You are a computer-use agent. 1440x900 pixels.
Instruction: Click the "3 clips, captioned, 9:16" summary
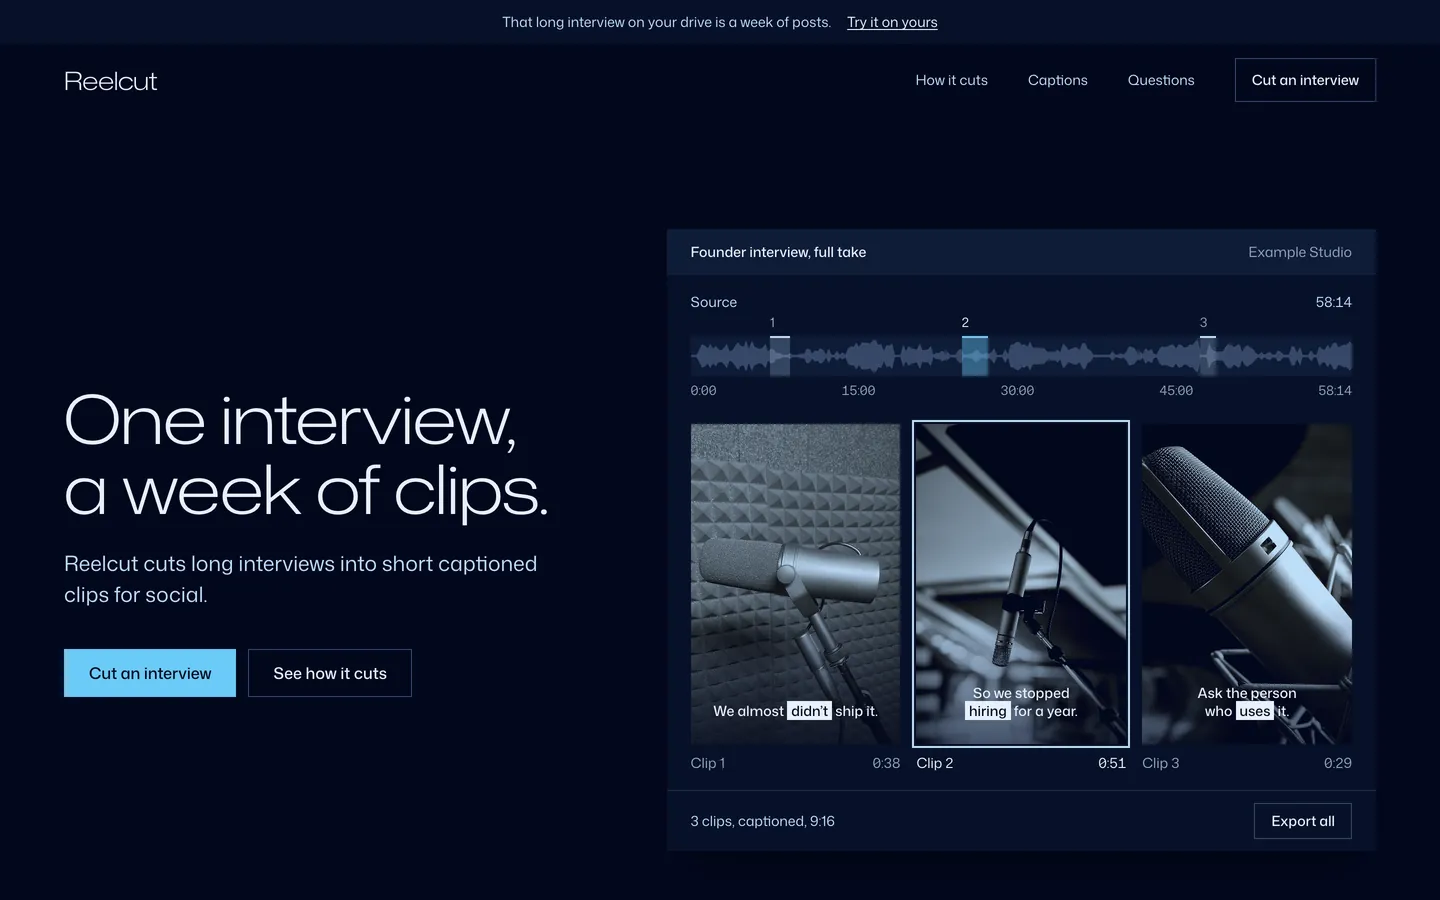click(x=762, y=821)
